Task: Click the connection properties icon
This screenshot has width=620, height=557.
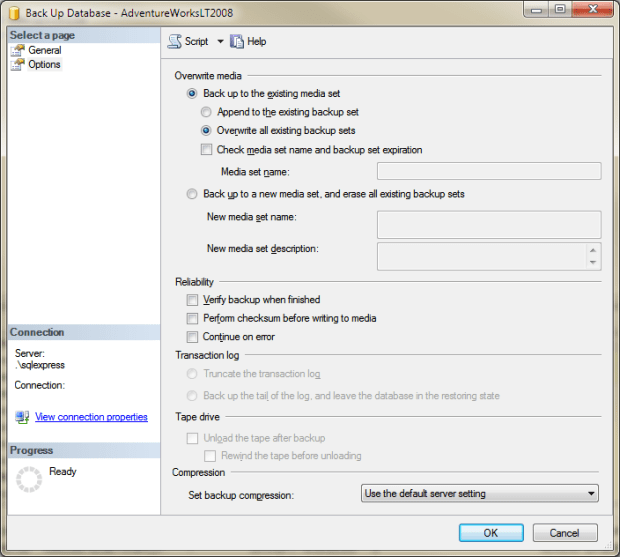Action: point(22,417)
